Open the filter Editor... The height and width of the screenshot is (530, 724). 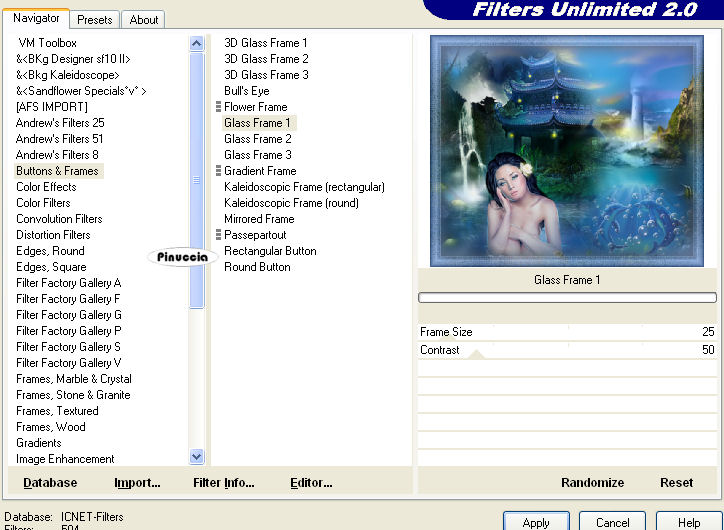[x=311, y=482]
